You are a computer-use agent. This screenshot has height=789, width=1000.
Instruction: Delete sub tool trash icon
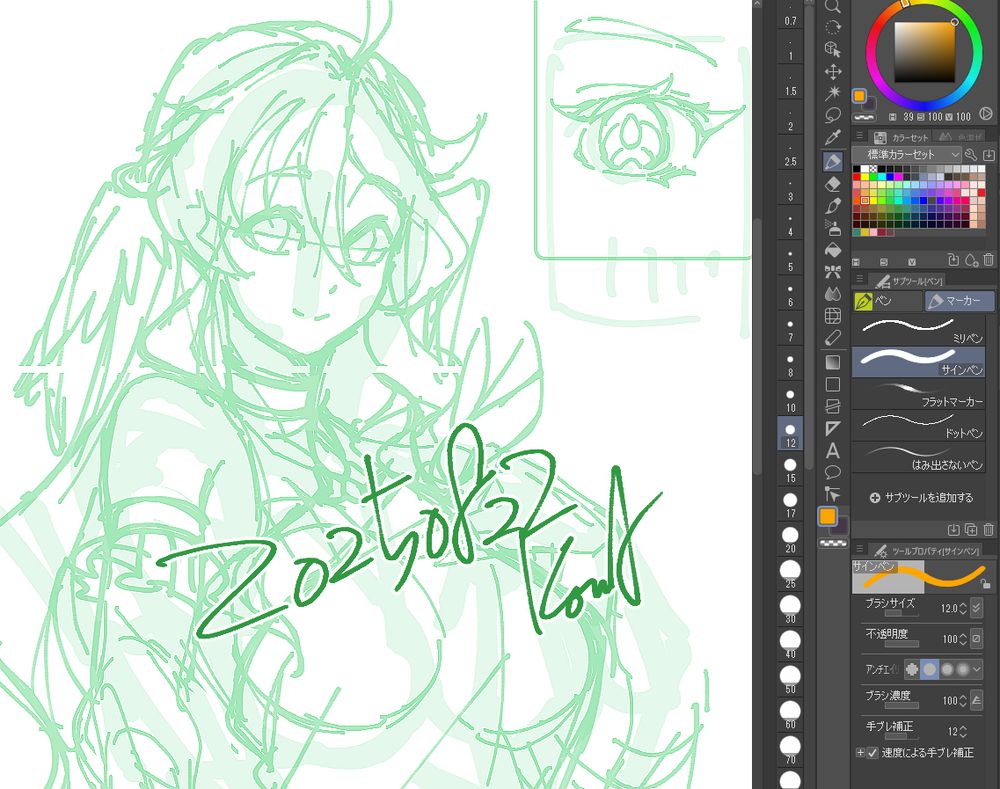[x=989, y=529]
